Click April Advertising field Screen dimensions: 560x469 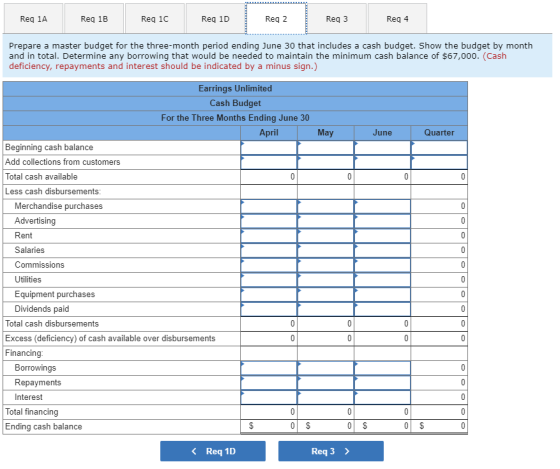pyautogui.click(x=269, y=221)
